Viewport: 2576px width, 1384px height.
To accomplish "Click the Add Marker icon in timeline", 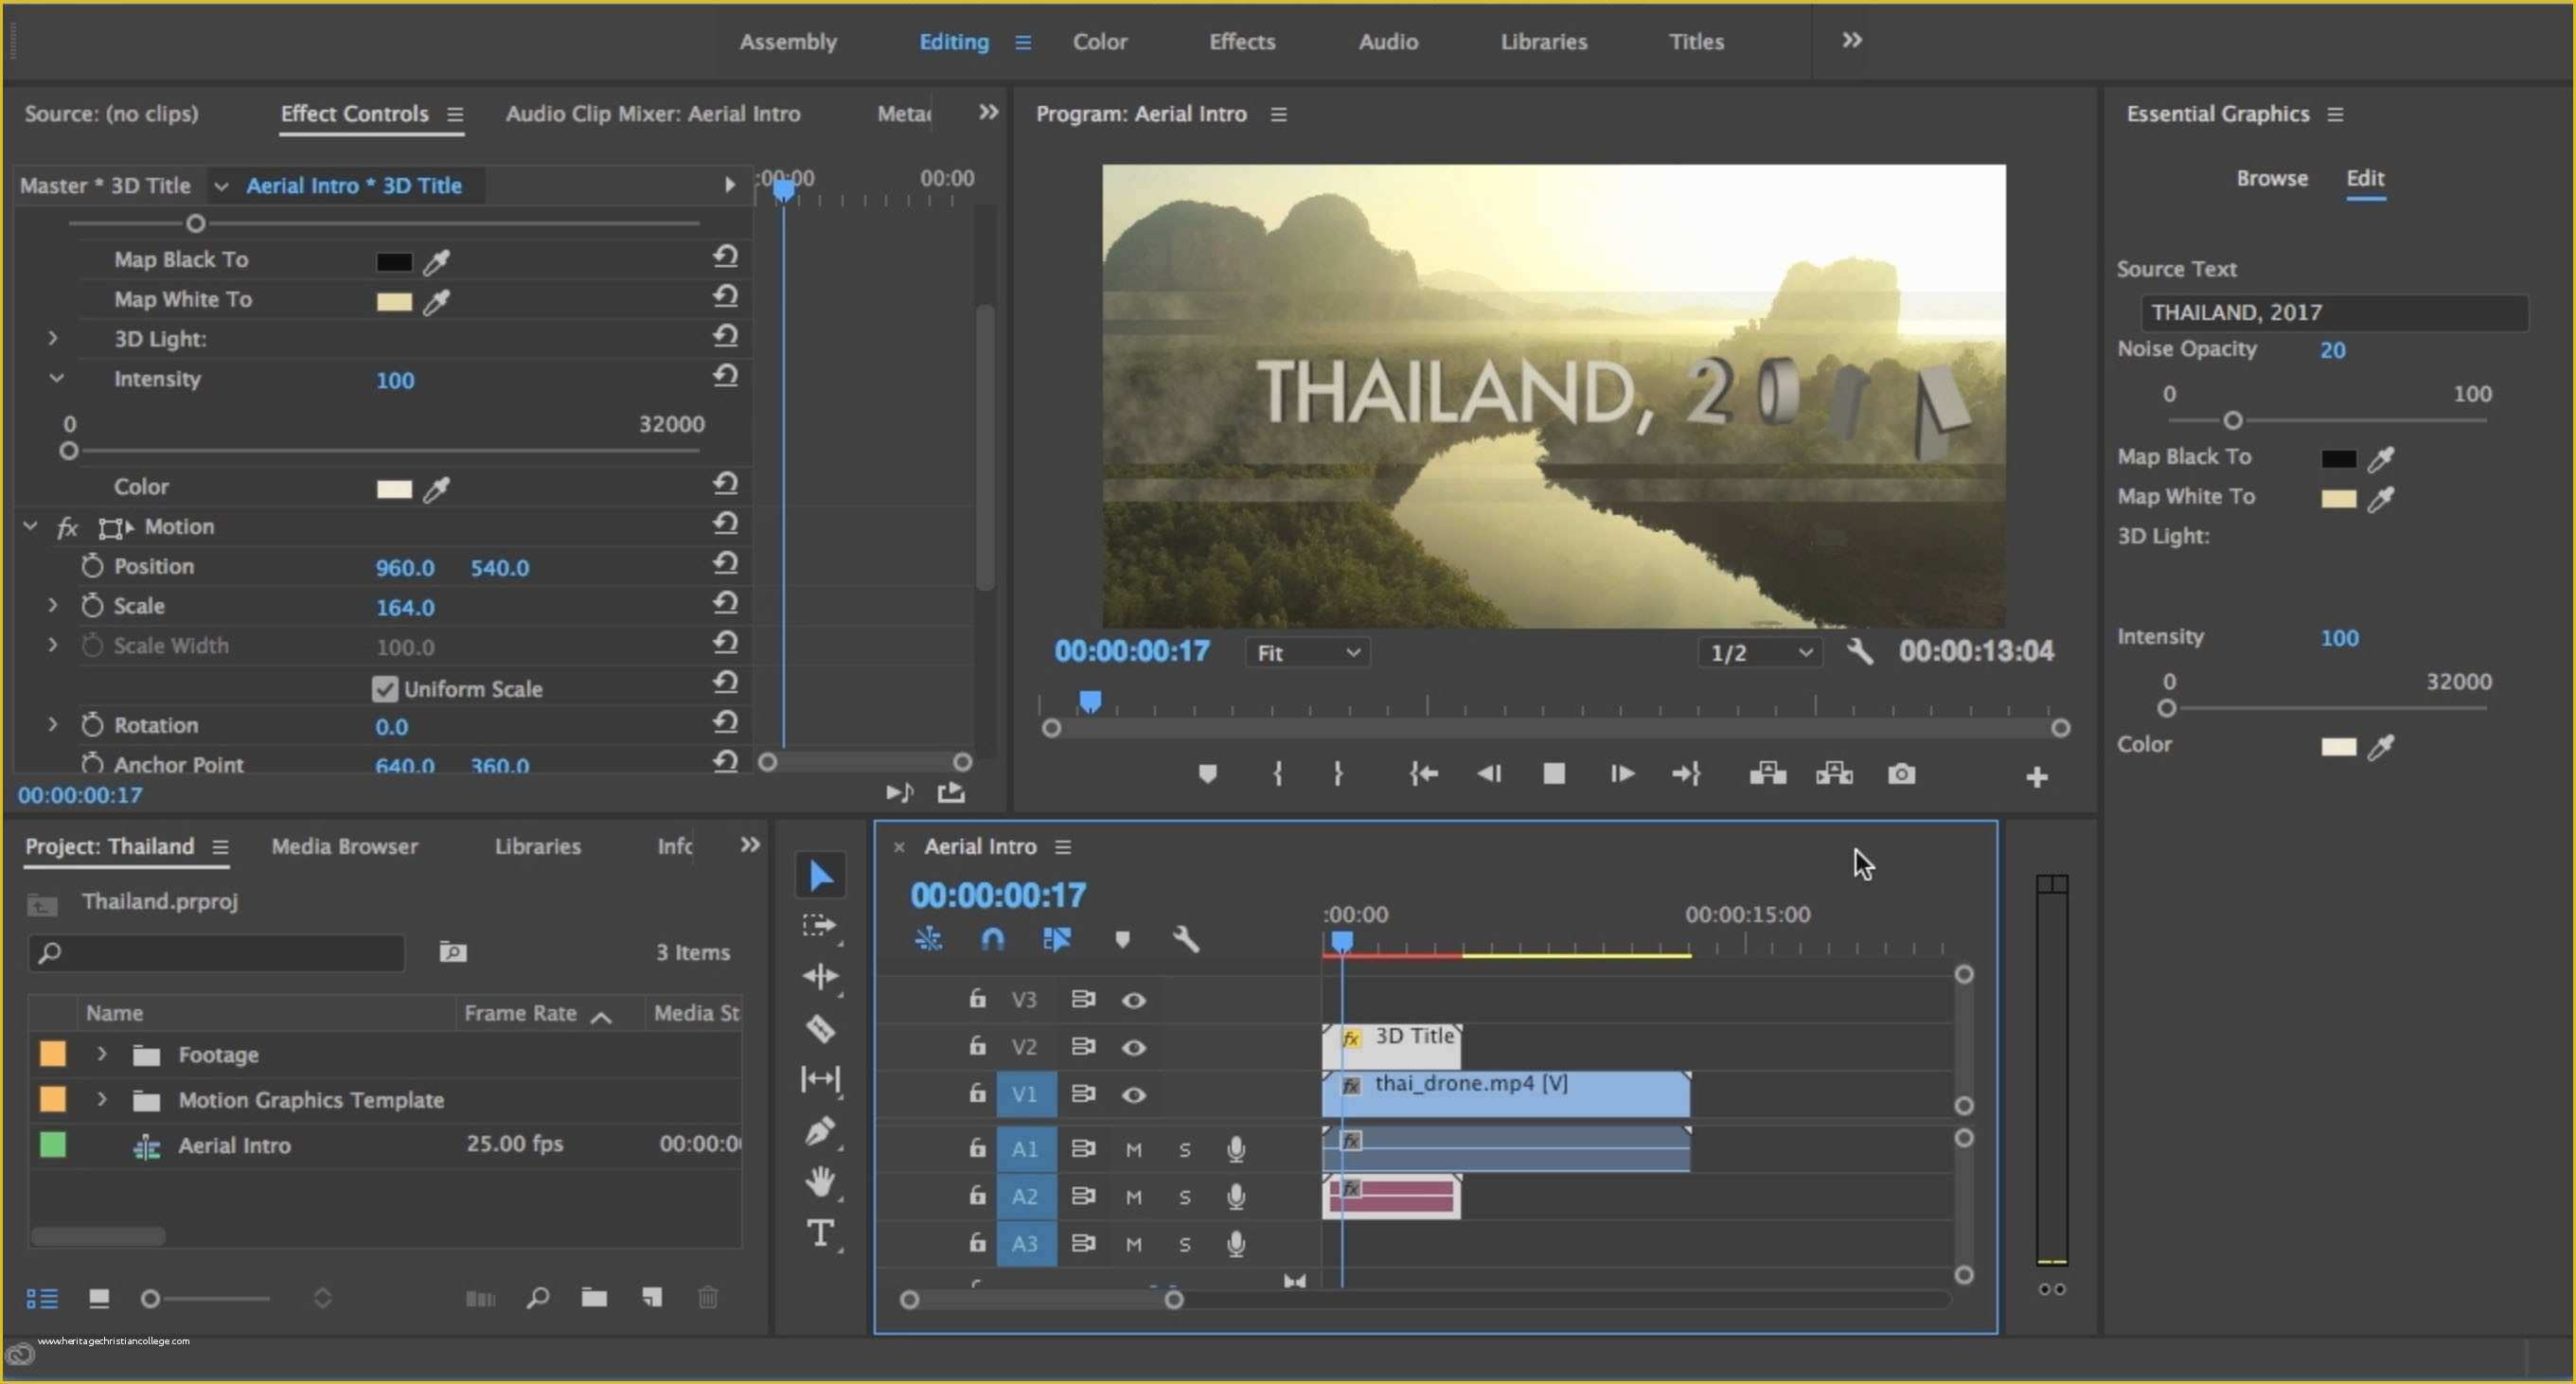I will (1123, 939).
